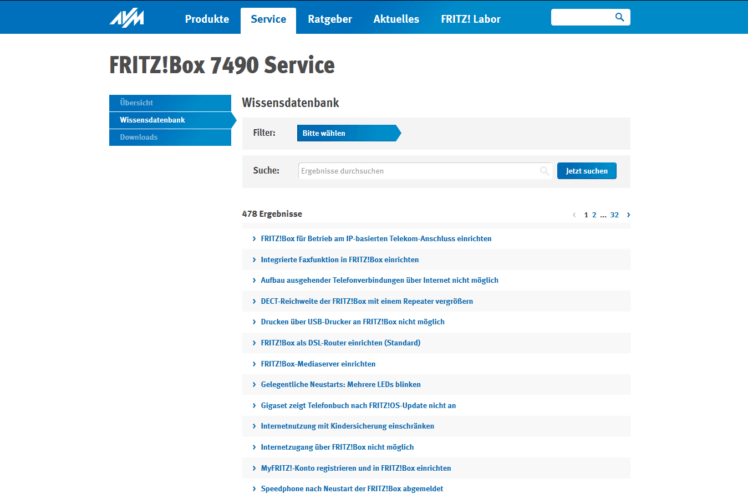The image size is (748, 499).
Task: Open Aufbau ausgehender Telefonverbindungen article
Action: pos(379,280)
